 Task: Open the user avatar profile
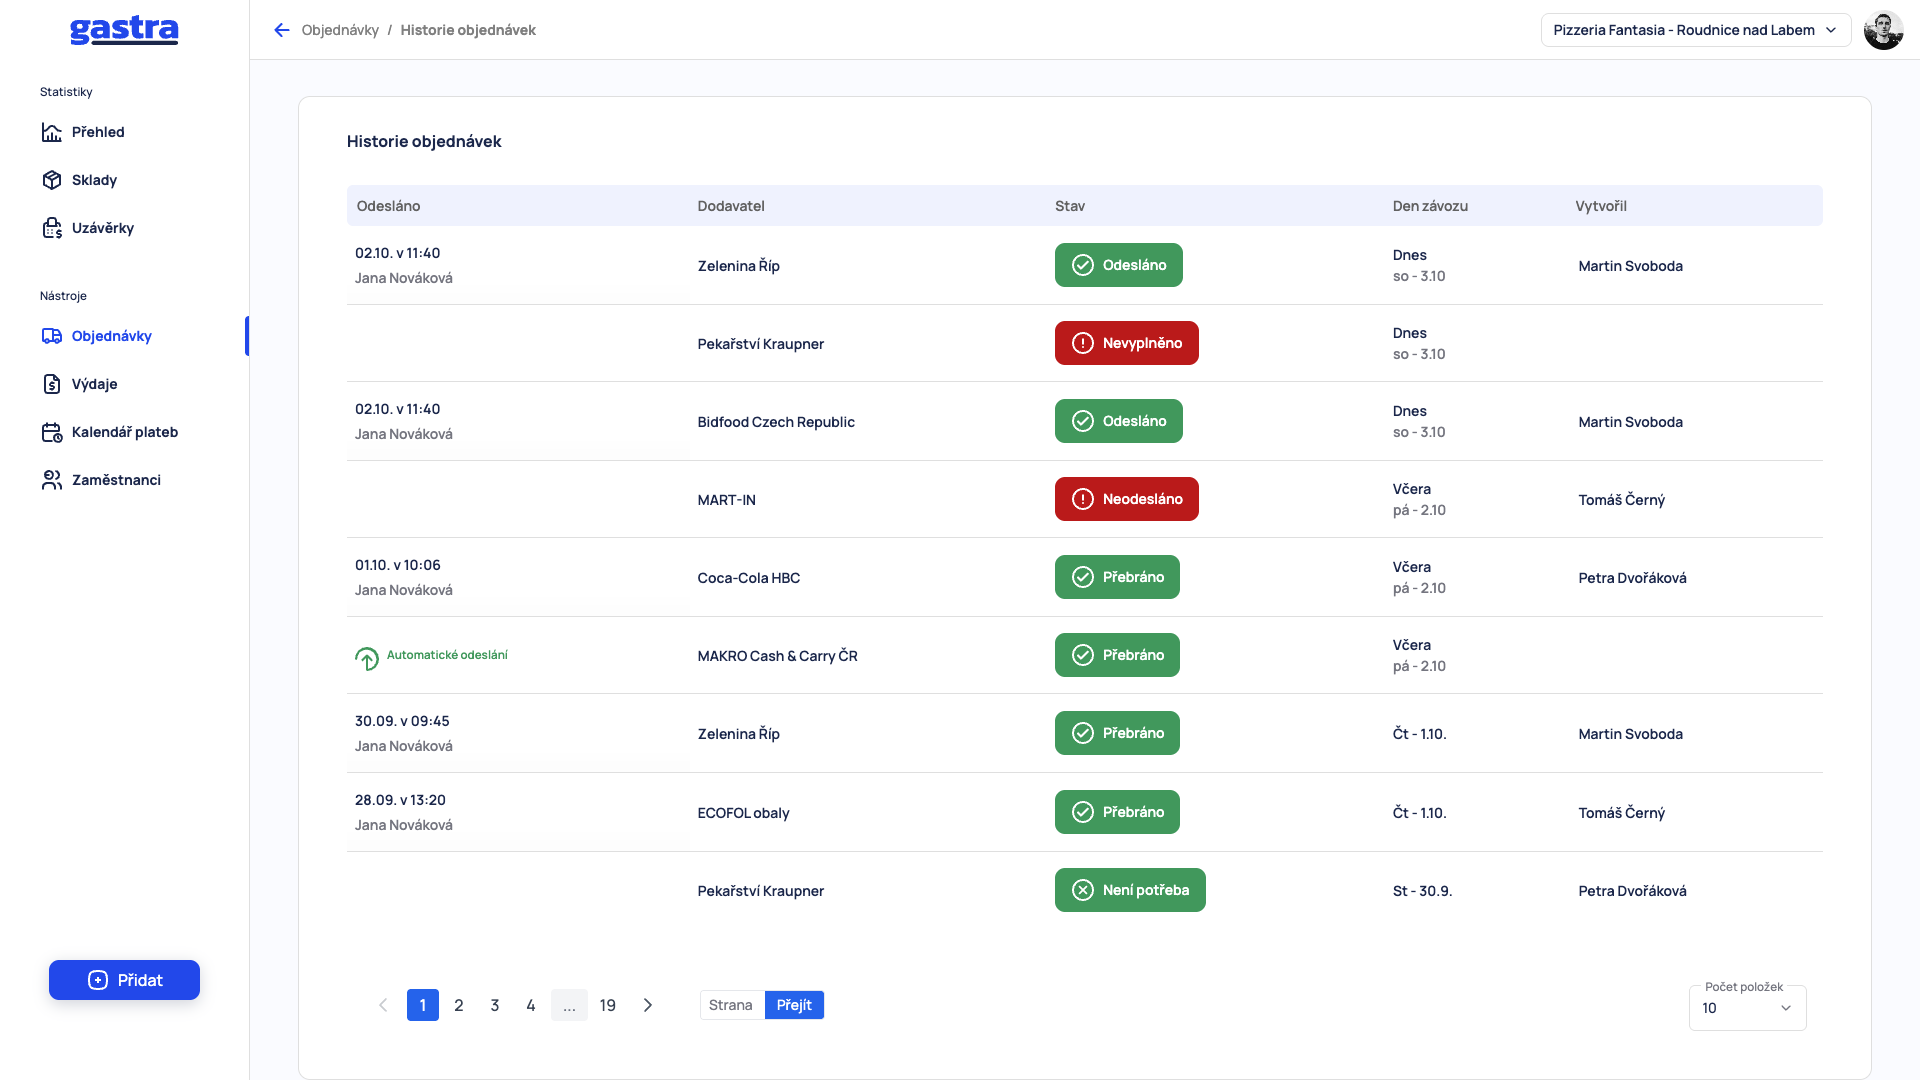pyautogui.click(x=1883, y=30)
